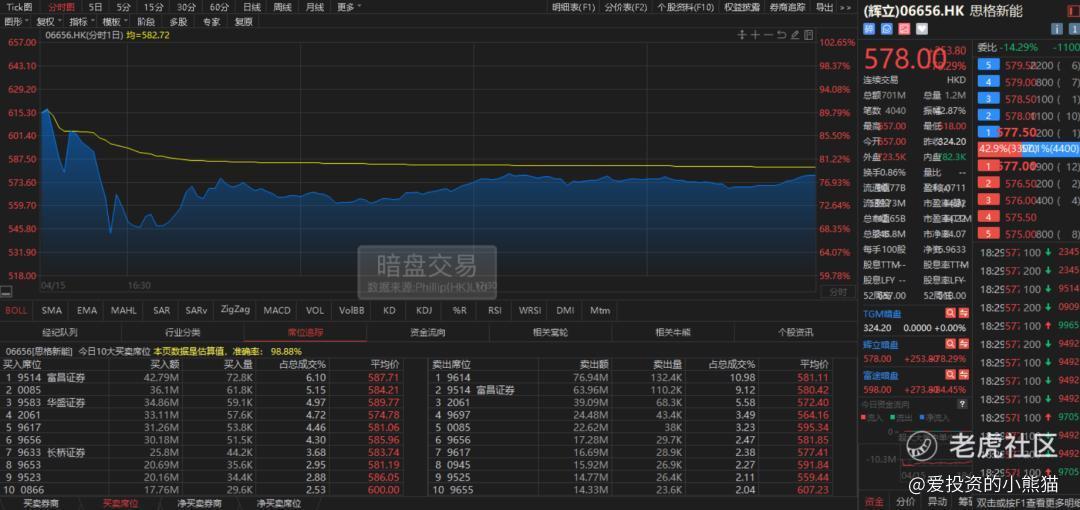Select the crosshair cursor chart tool
Screen dimensions: 1080x510
click(x=742, y=34)
